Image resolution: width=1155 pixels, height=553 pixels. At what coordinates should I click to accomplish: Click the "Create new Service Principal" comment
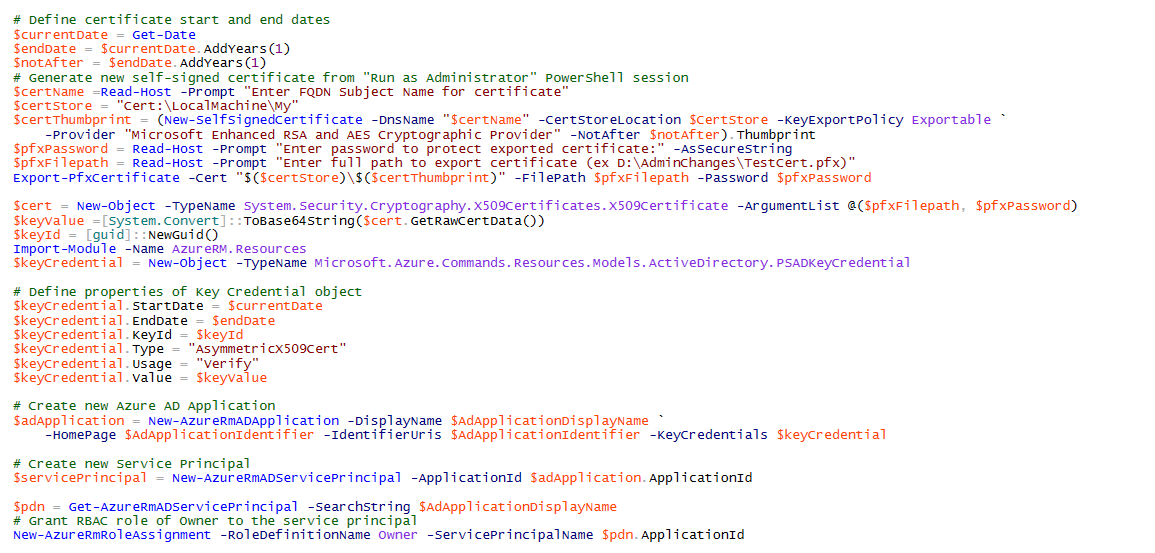pos(132,464)
